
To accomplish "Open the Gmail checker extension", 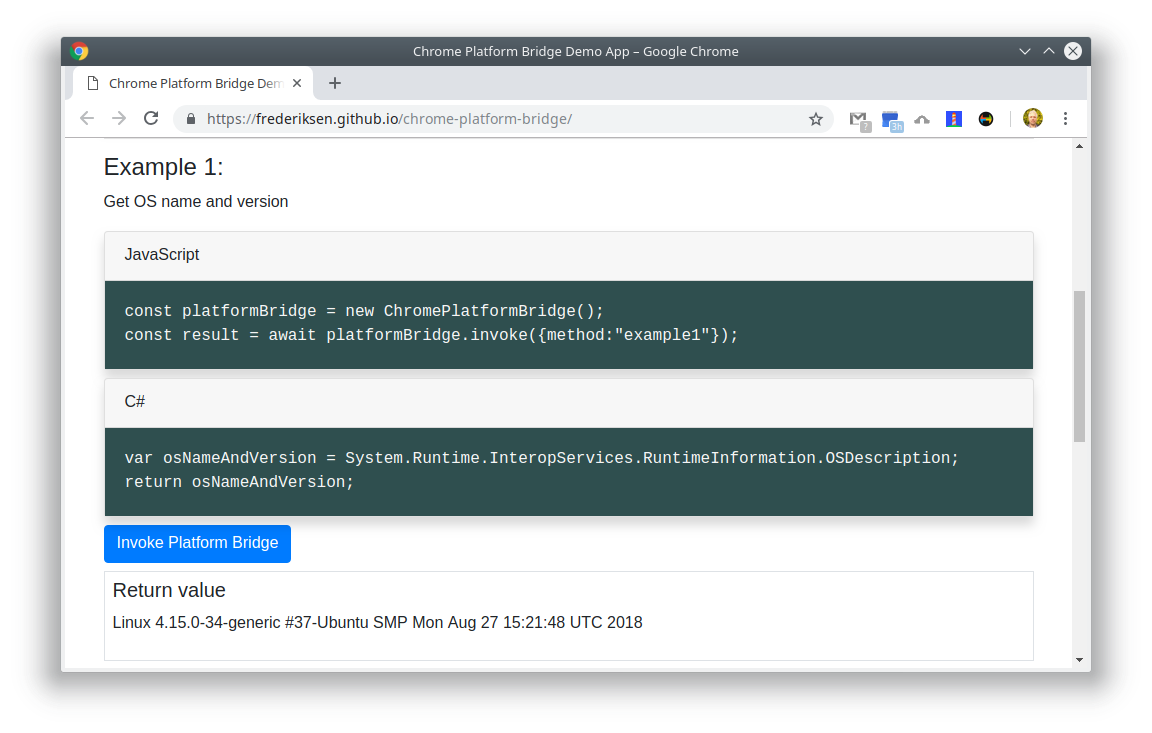I will click(x=858, y=119).
